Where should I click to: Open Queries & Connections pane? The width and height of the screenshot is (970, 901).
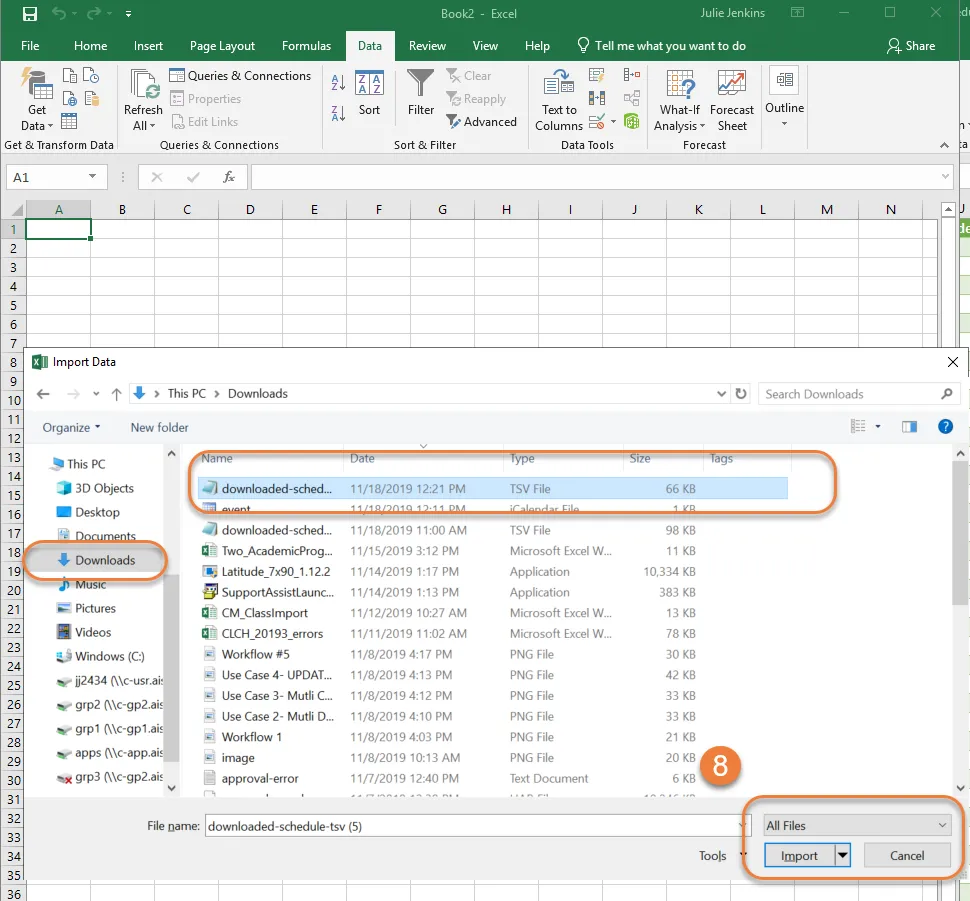point(240,75)
